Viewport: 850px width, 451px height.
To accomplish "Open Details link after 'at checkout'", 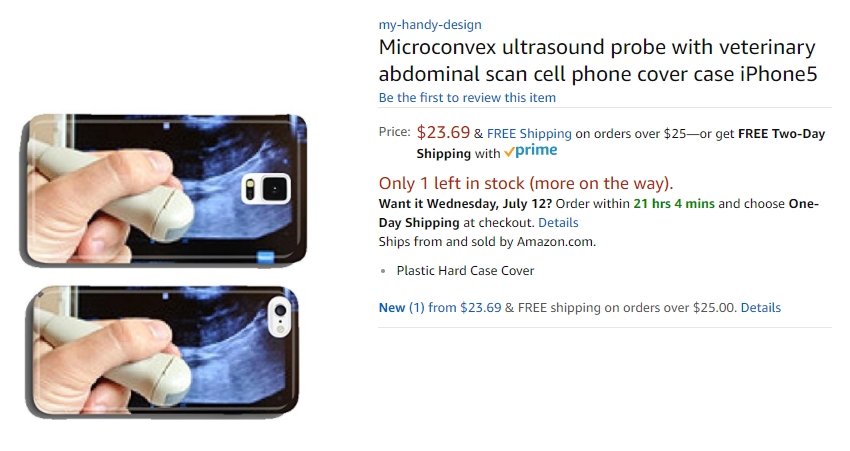I will click(558, 223).
